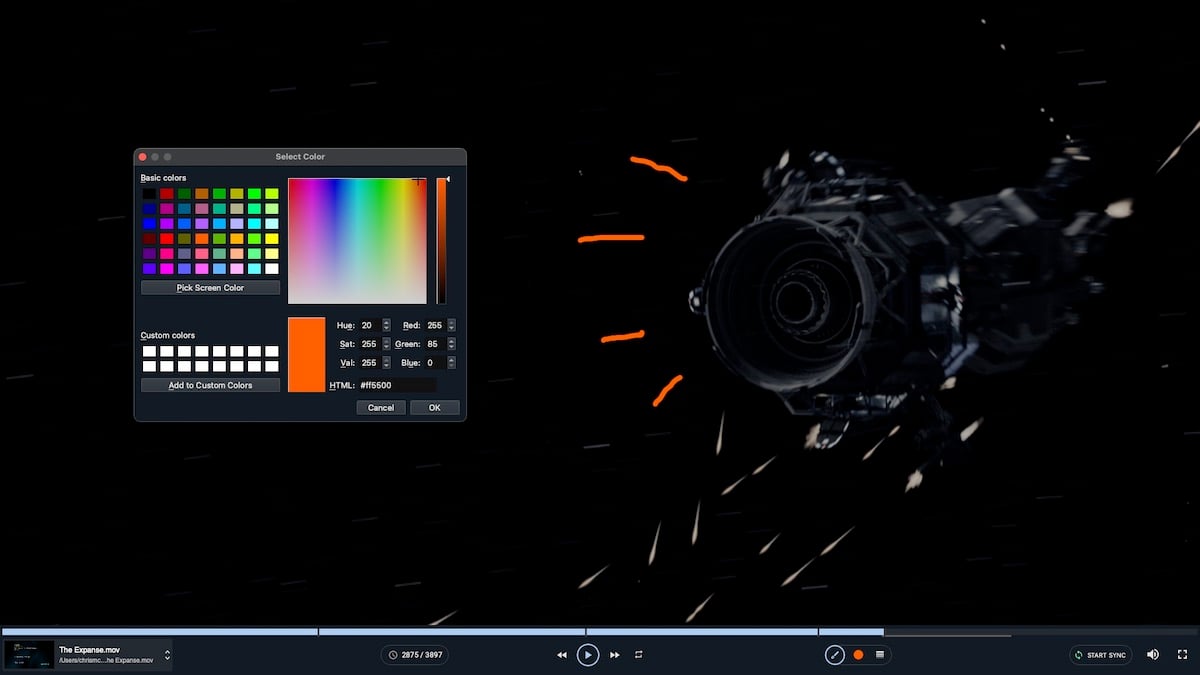
Task: Click the Hue value field
Action: click(x=369, y=326)
